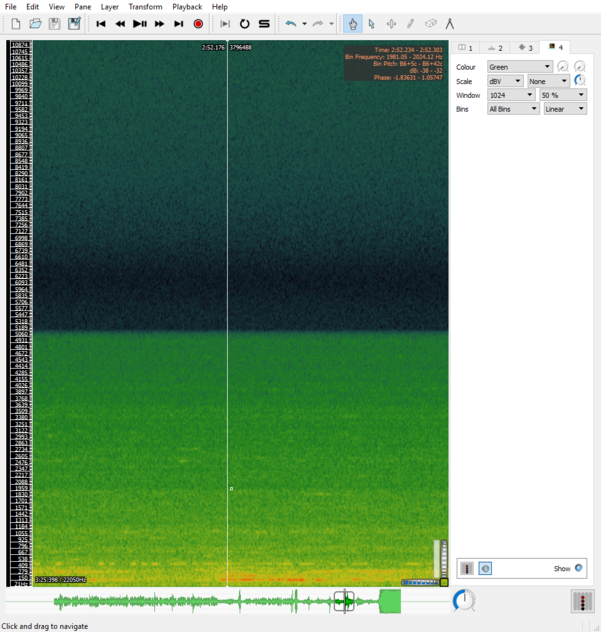Rewind to the start of the audio

(x=101, y=23)
